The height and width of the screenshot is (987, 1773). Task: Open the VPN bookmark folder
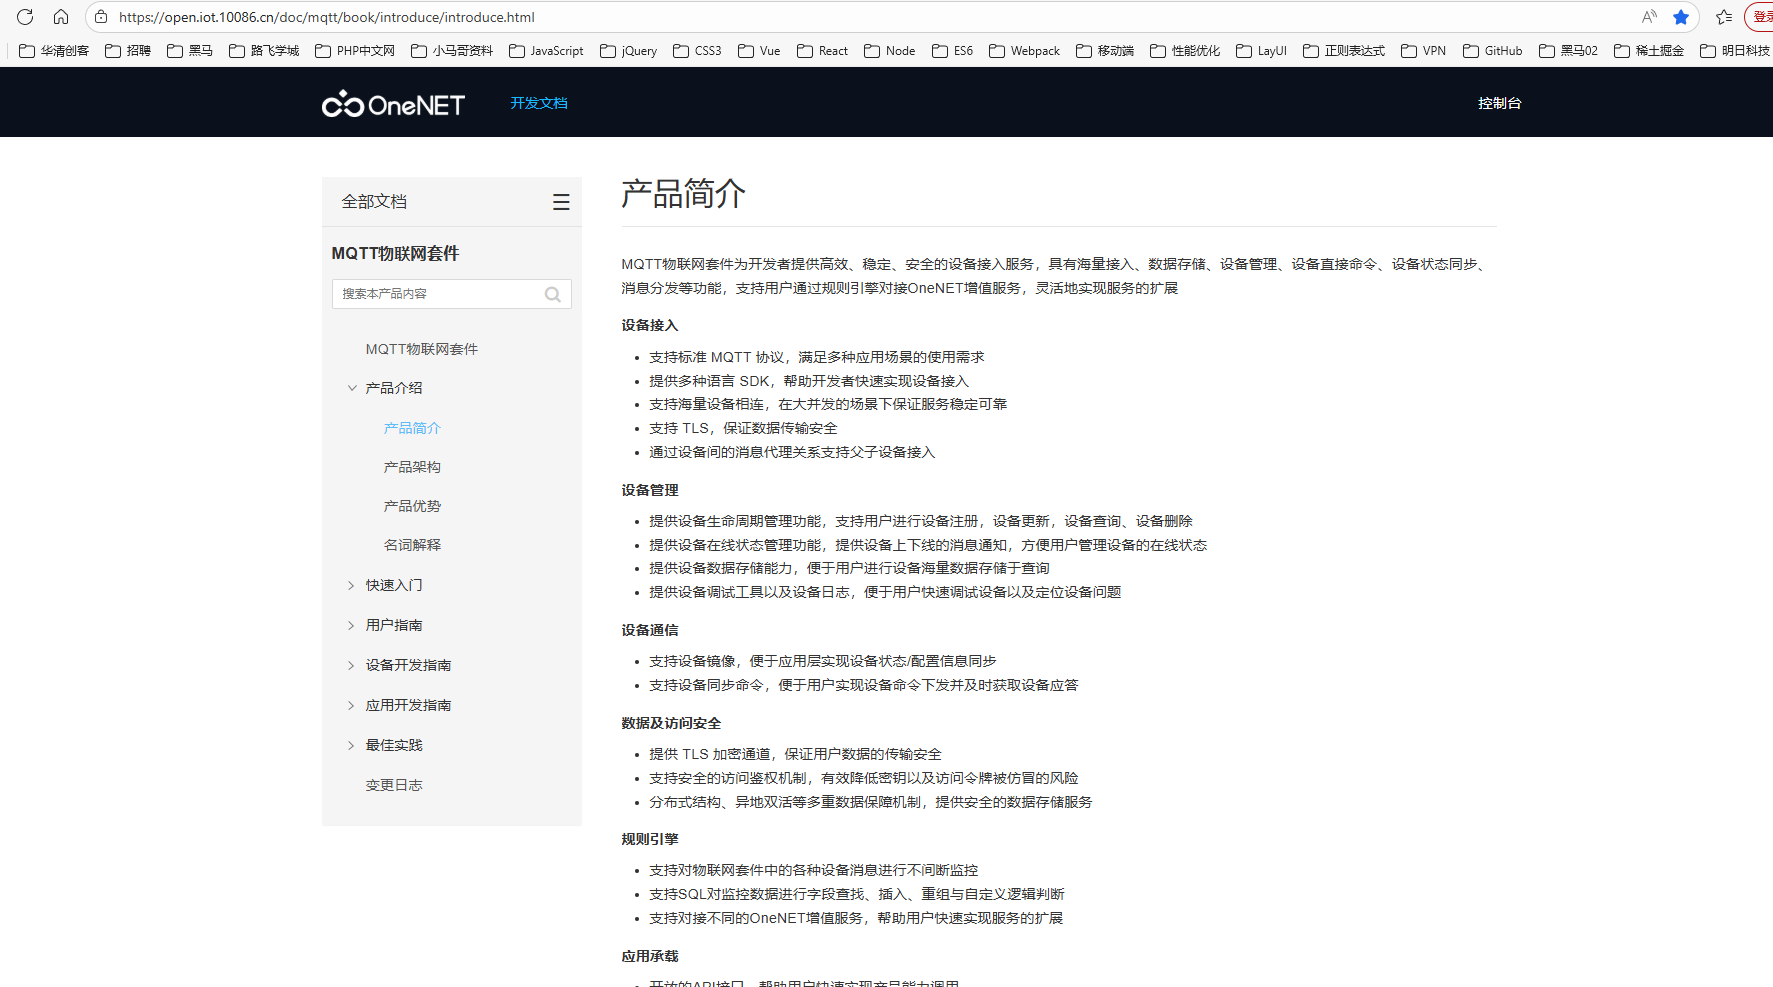[1424, 51]
